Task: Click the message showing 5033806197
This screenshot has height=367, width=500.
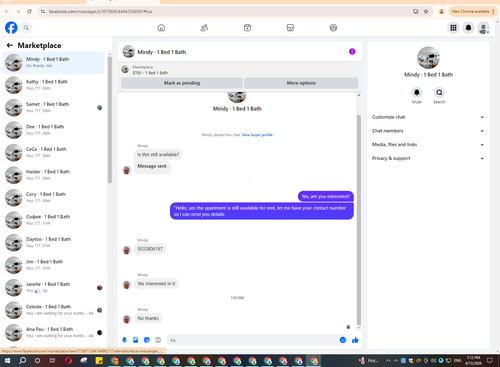Action: 150,249
